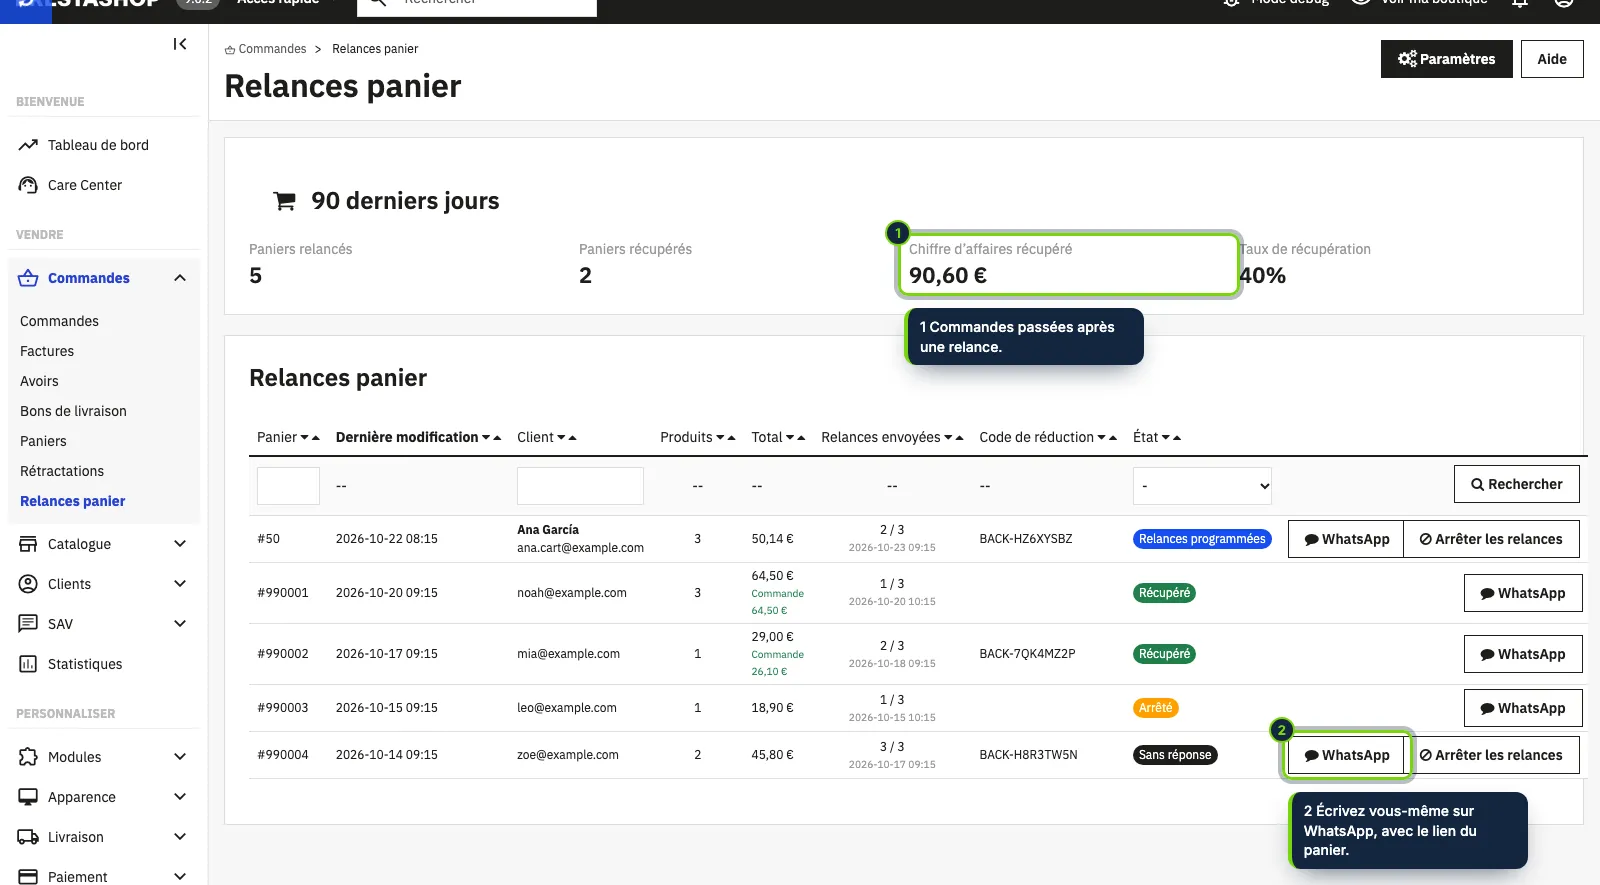Open Factures in the Commandes submenu

tap(47, 351)
